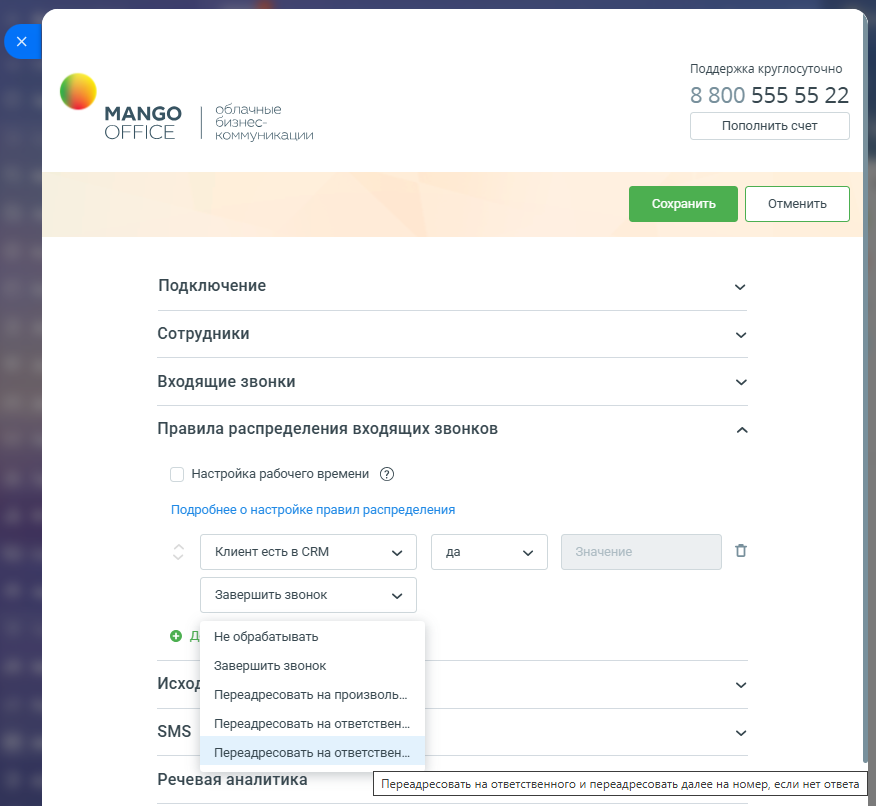Viewport: 876px width, 806px height.
Task: Open Подробнее о настройке правил распределения link
Action: pos(313,510)
